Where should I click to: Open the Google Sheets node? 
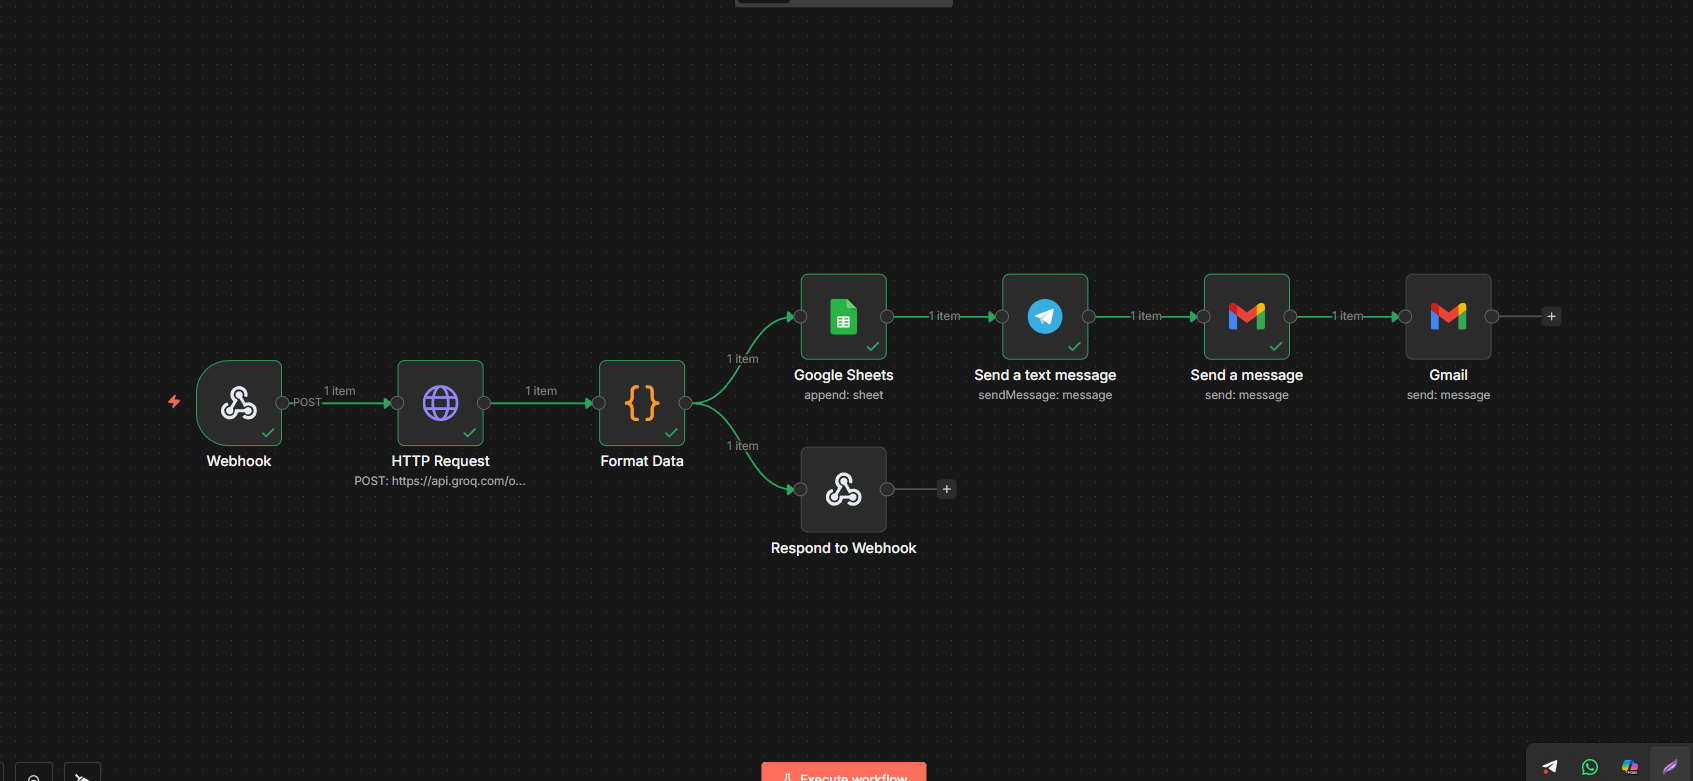(843, 317)
